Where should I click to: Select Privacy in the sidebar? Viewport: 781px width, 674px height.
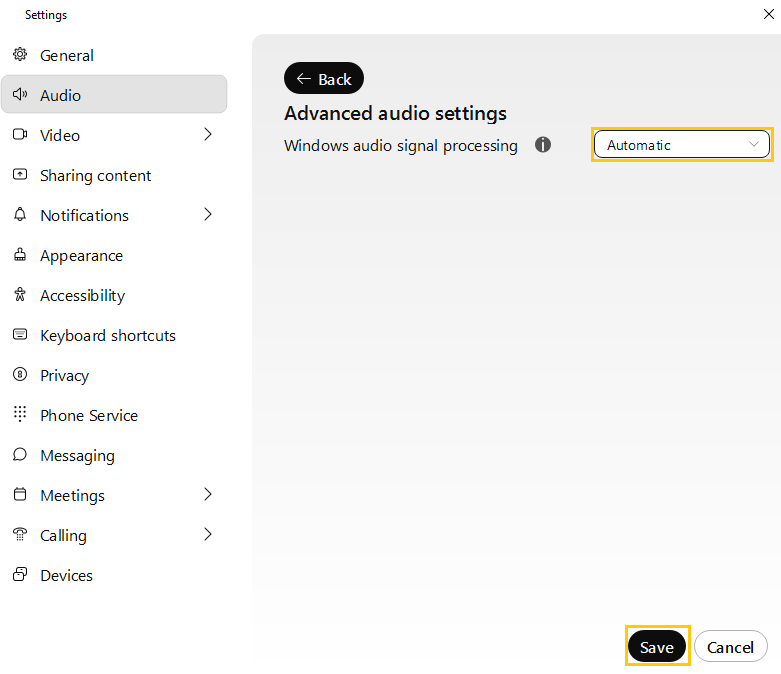64,375
